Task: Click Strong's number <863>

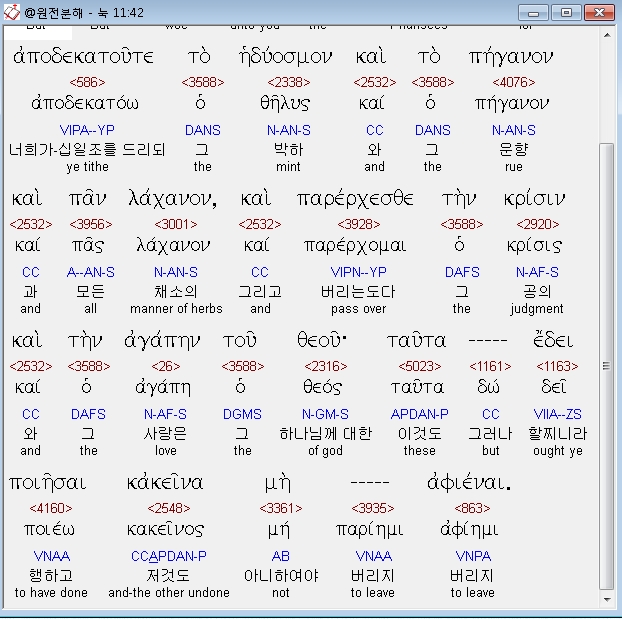Action: pyautogui.click(x=472, y=508)
